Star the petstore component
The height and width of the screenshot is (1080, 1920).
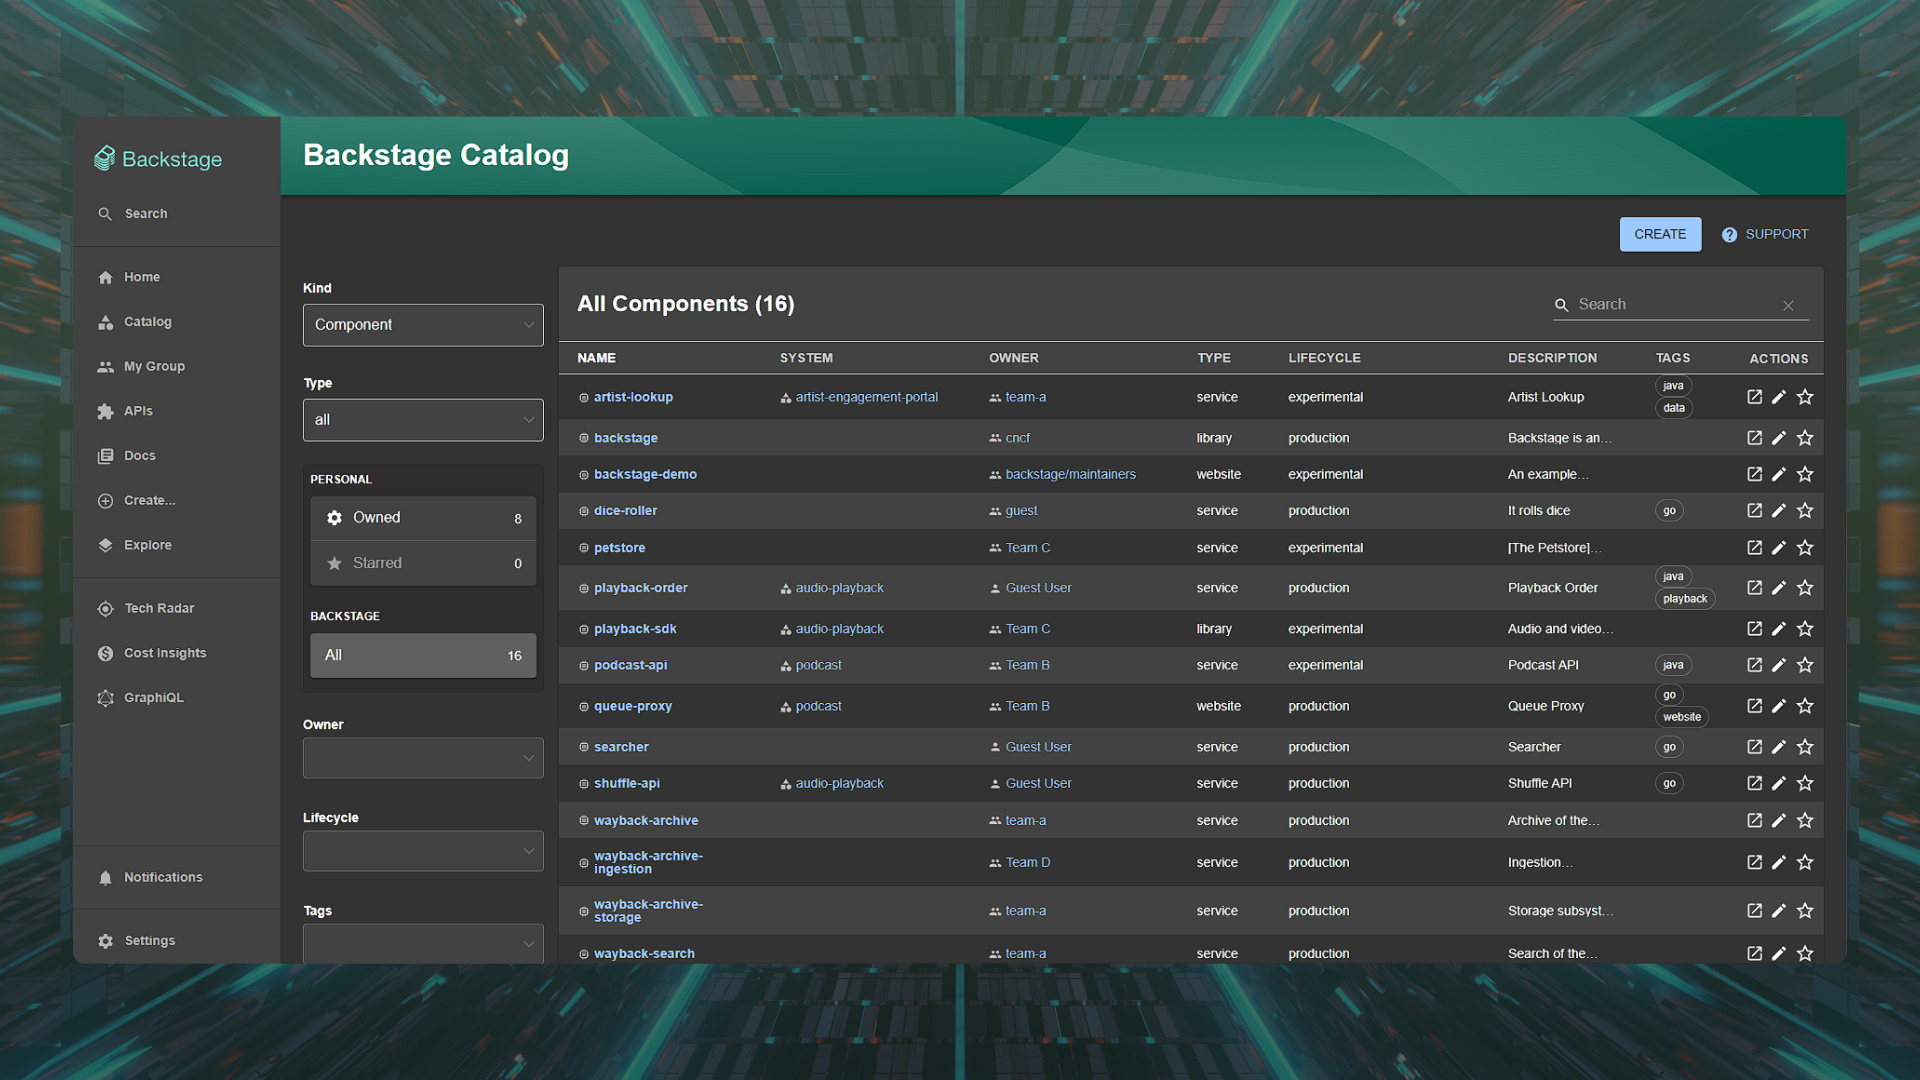click(1805, 548)
